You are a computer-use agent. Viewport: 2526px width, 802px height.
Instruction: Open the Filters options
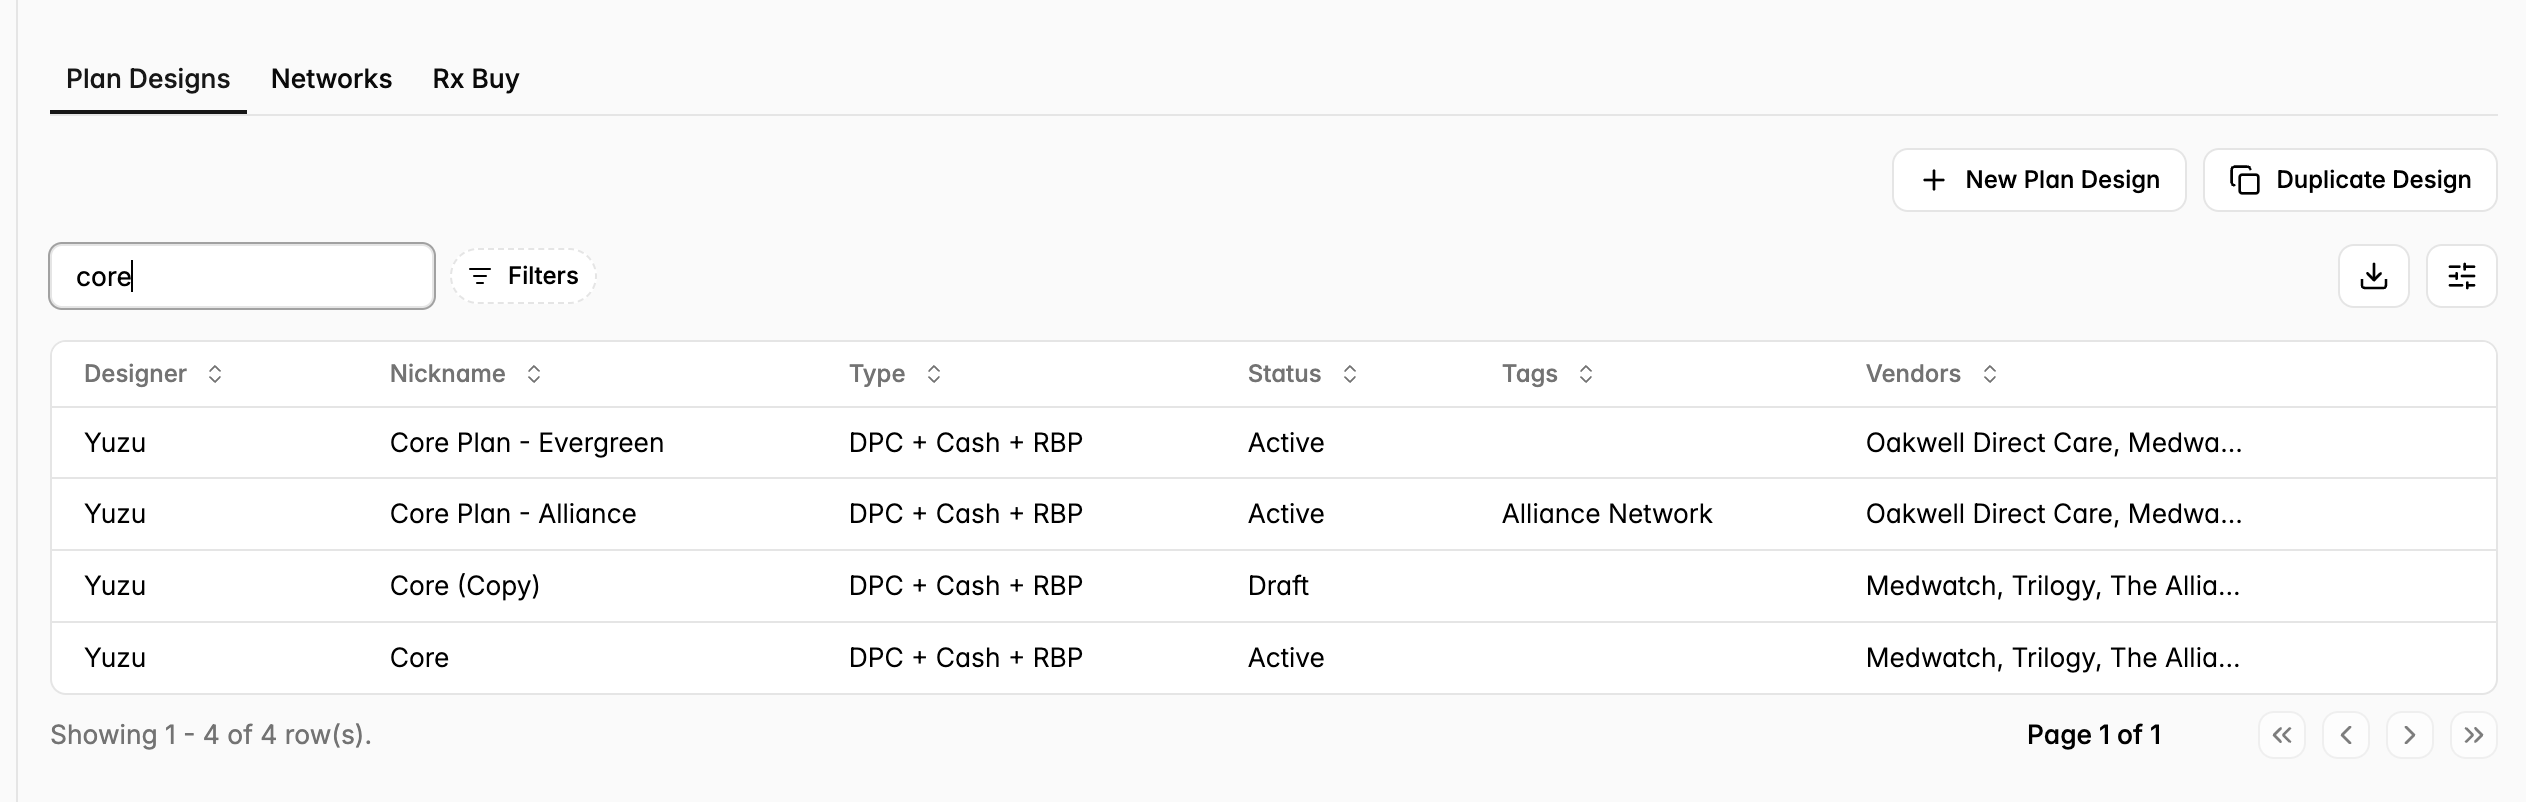coord(523,276)
